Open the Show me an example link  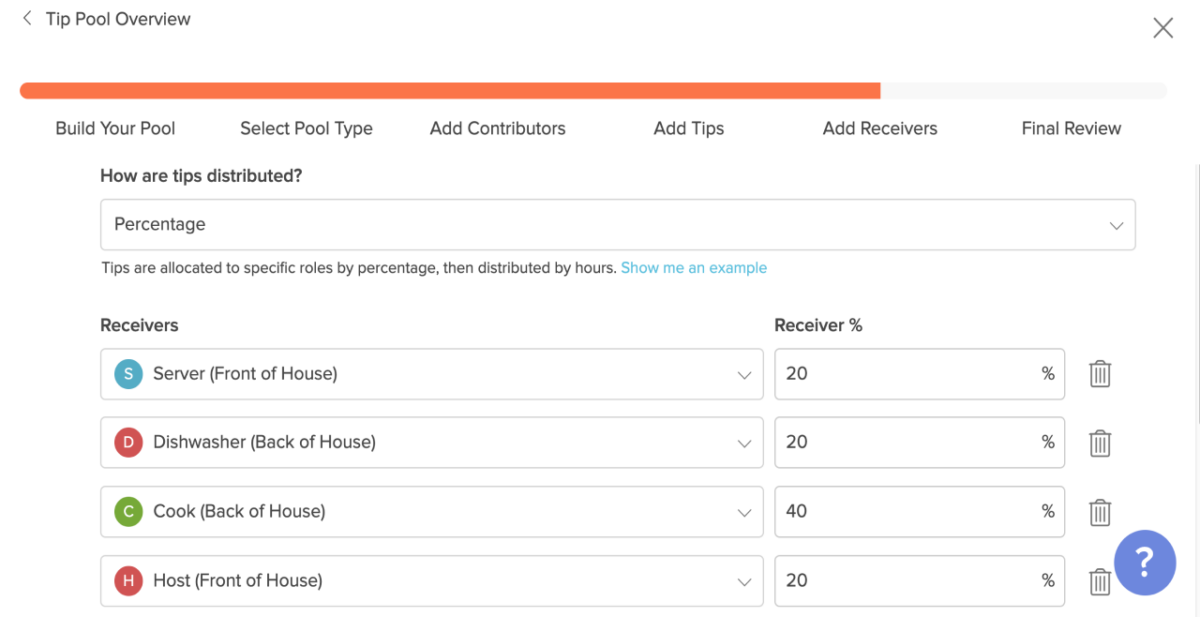pos(694,267)
